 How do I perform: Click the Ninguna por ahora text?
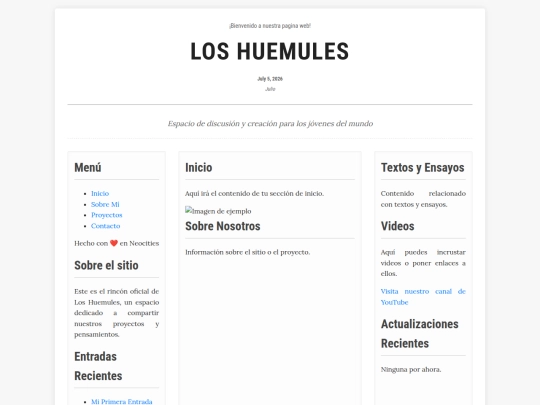click(411, 370)
